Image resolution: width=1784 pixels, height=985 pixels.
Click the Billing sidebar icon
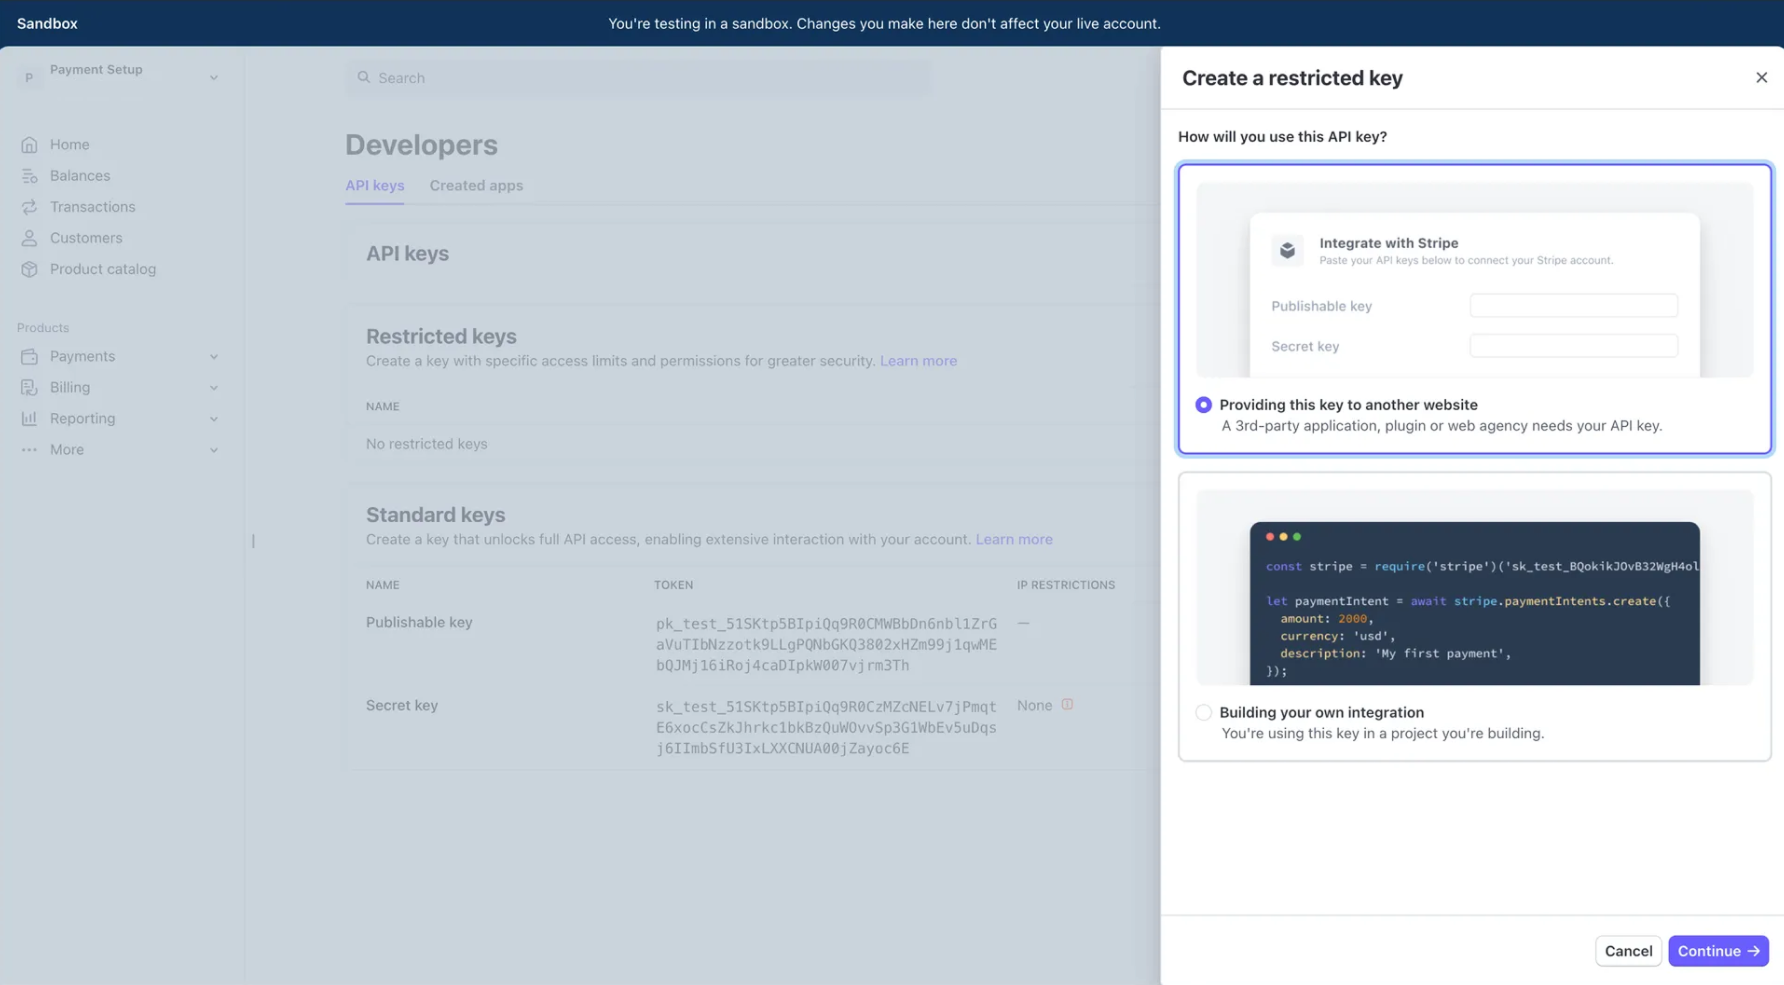31,387
